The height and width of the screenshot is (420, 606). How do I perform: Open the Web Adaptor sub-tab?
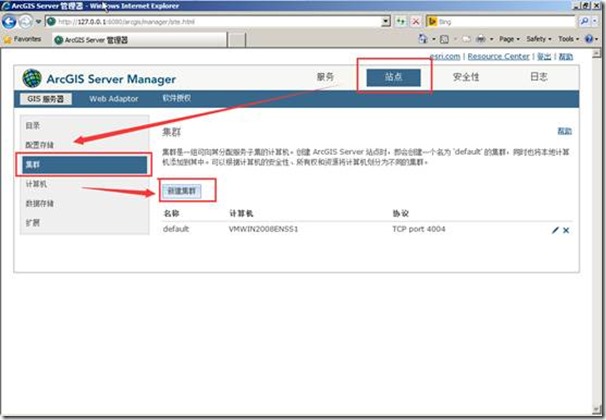click(114, 99)
